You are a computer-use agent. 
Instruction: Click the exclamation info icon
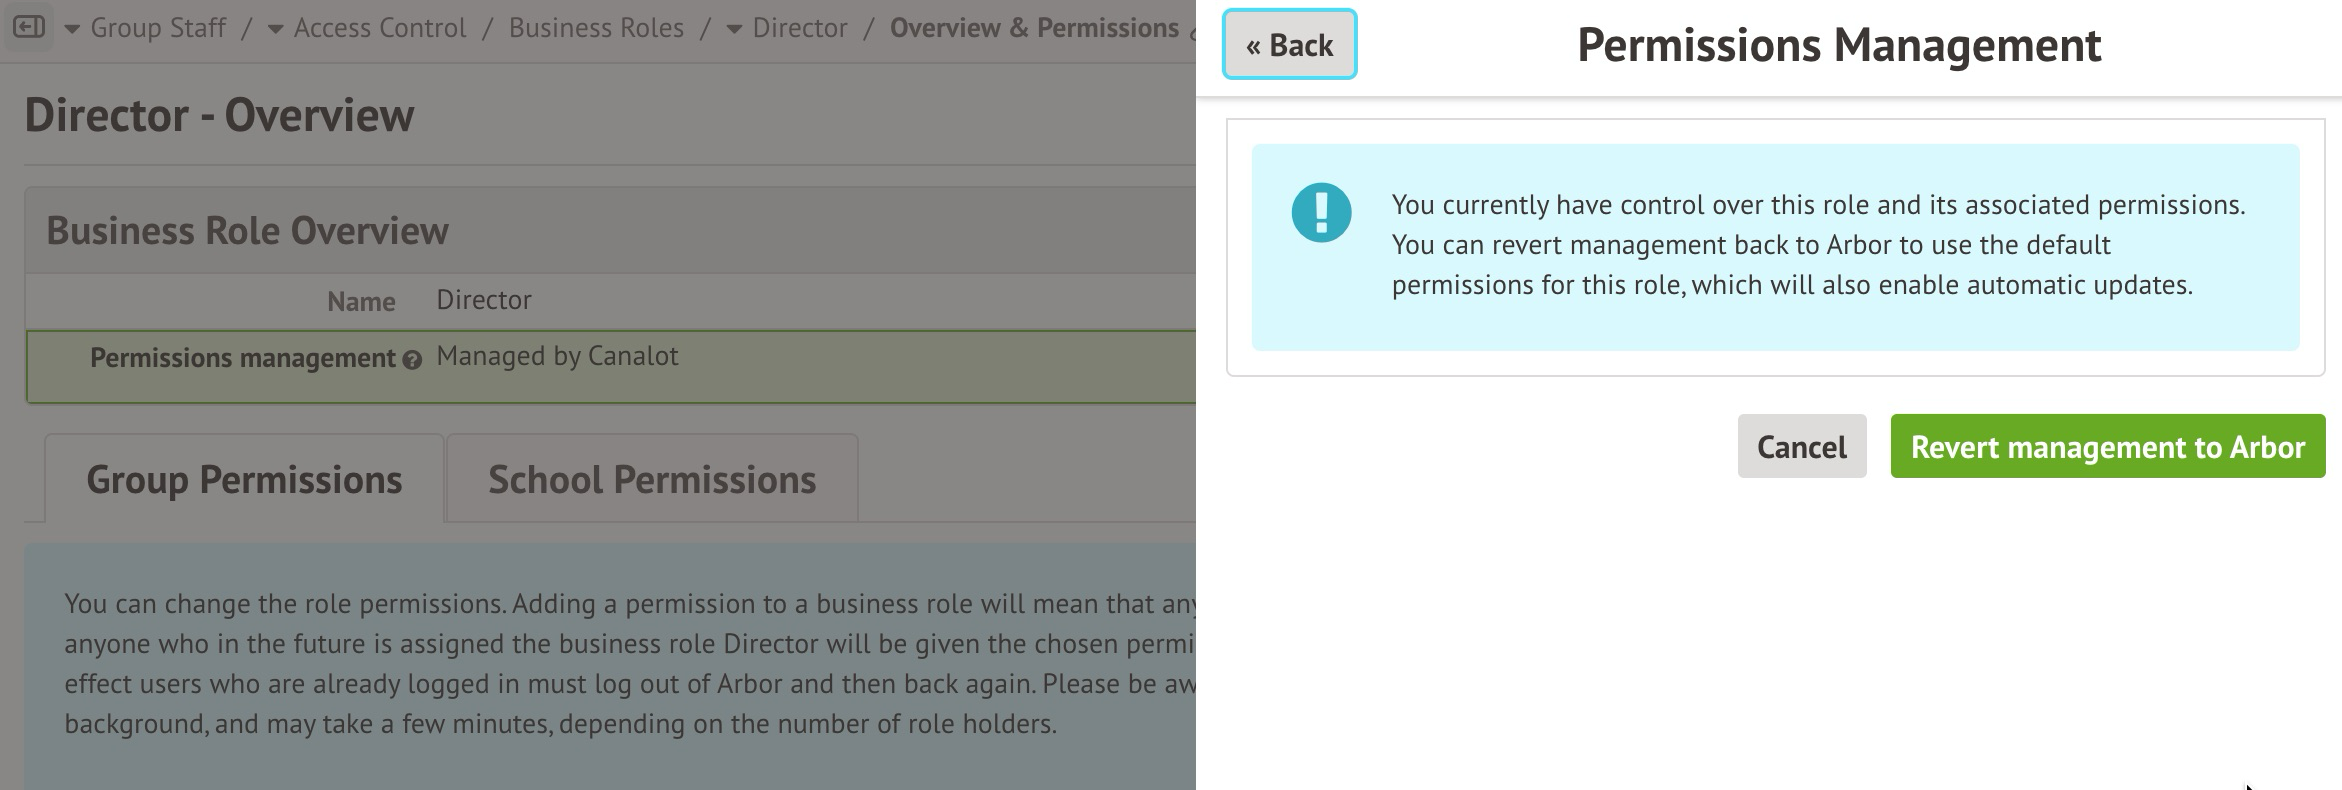click(x=1321, y=212)
